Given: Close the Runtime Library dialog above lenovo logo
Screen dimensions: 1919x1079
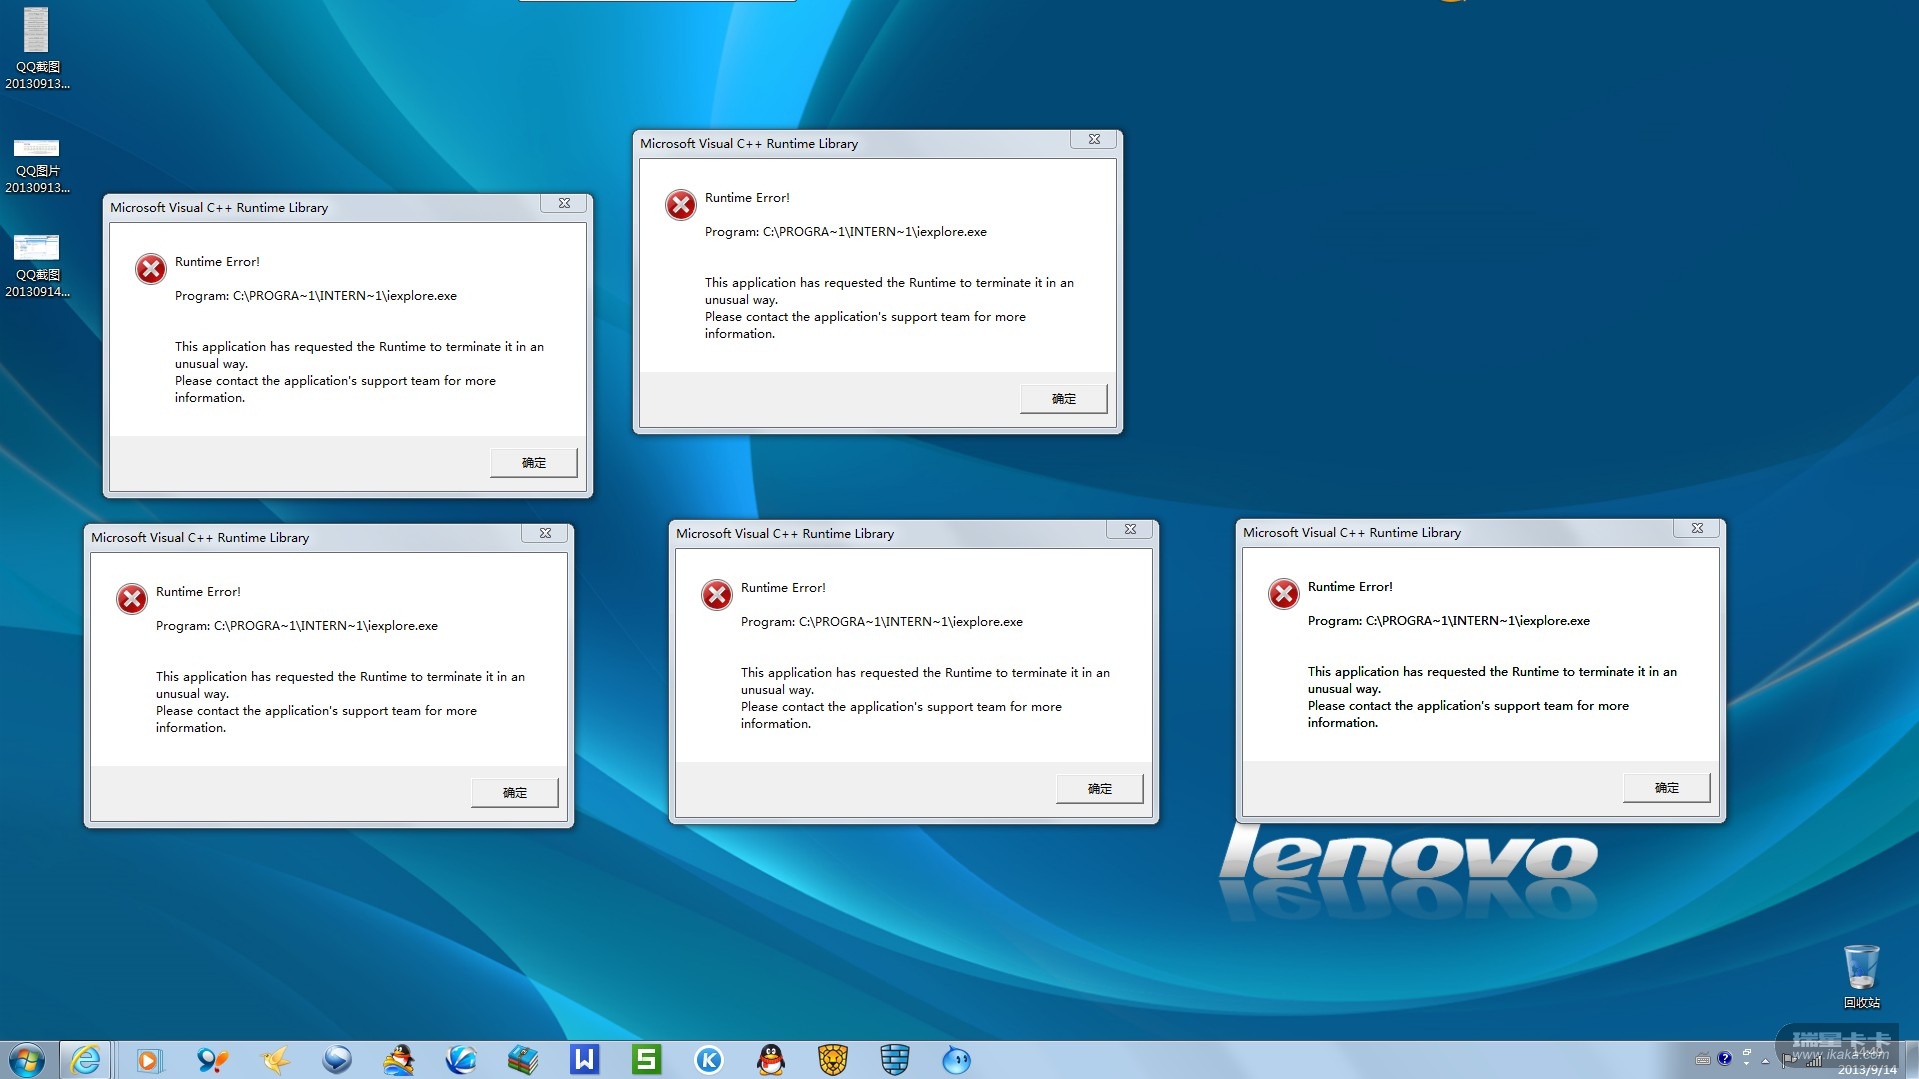Looking at the screenshot, I should [1698, 529].
